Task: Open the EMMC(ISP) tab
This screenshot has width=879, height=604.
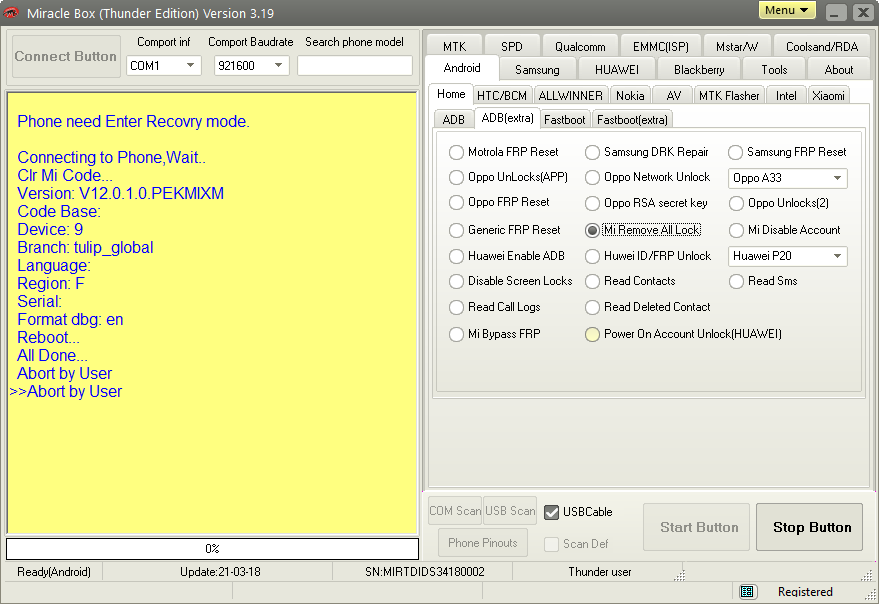Action: [660, 46]
